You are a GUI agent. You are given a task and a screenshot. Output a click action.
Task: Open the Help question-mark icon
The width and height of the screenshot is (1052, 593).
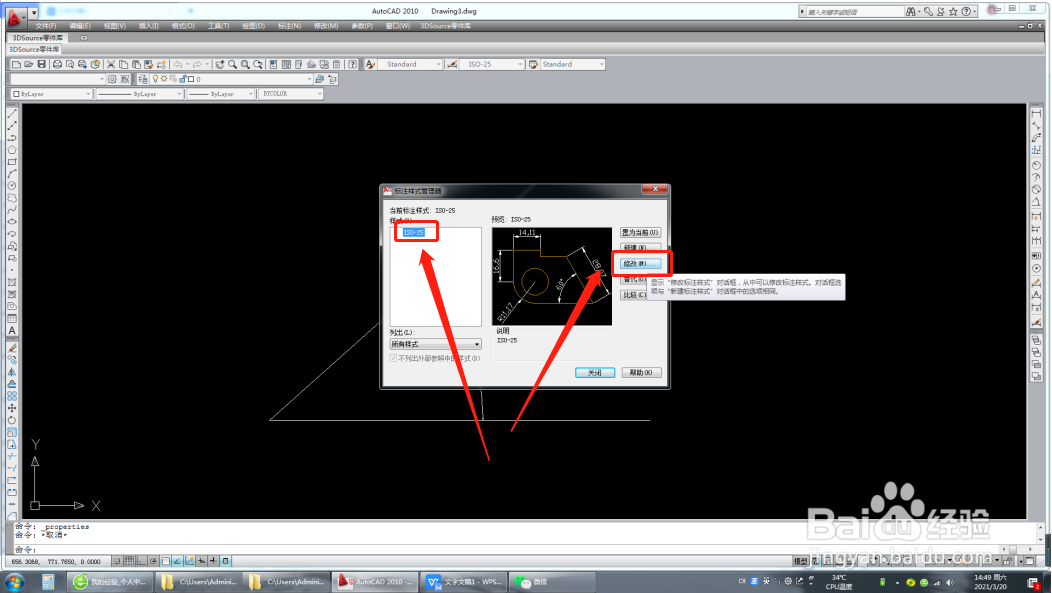352,64
